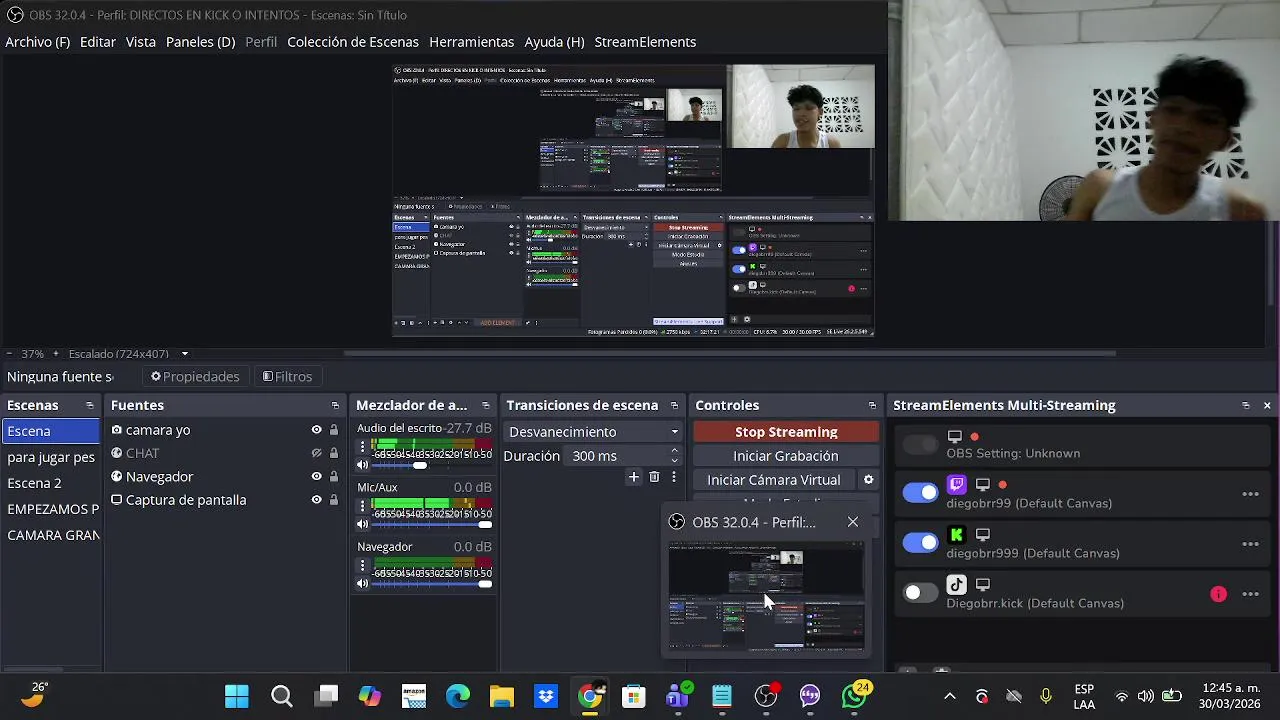Screen dimensions: 1280x720
Task: Mute the Navegador audio speaker icon
Action: (x=363, y=583)
